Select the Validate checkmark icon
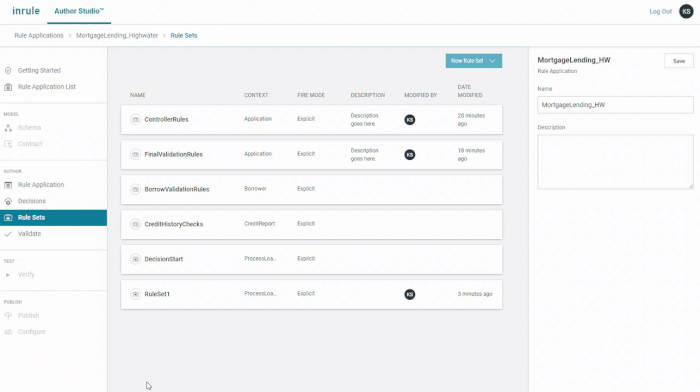 point(8,234)
